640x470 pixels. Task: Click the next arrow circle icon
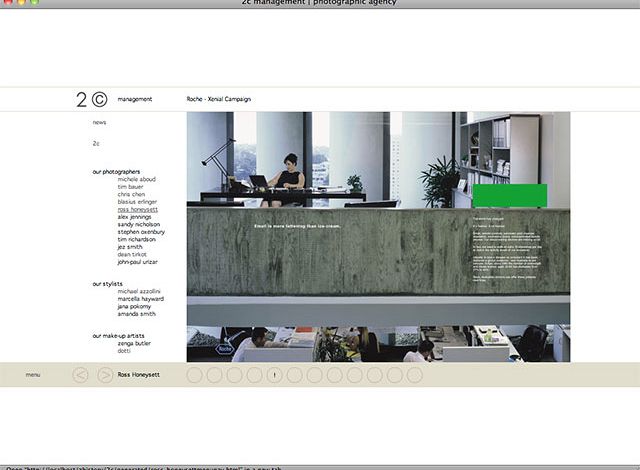click(105, 375)
